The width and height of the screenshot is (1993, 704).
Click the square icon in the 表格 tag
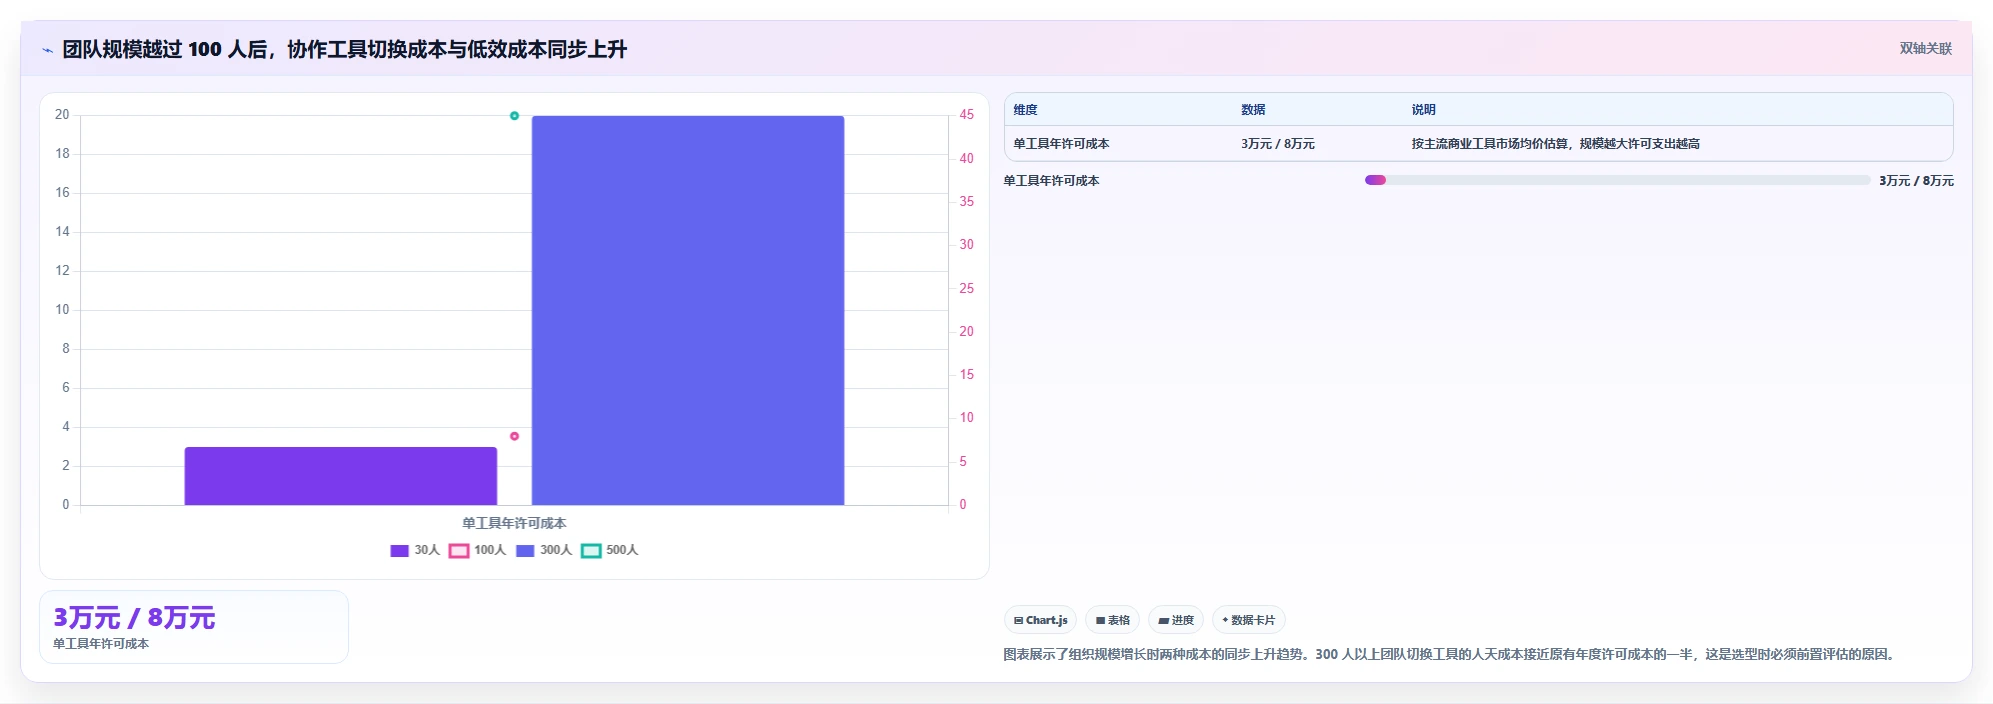(x=1100, y=621)
